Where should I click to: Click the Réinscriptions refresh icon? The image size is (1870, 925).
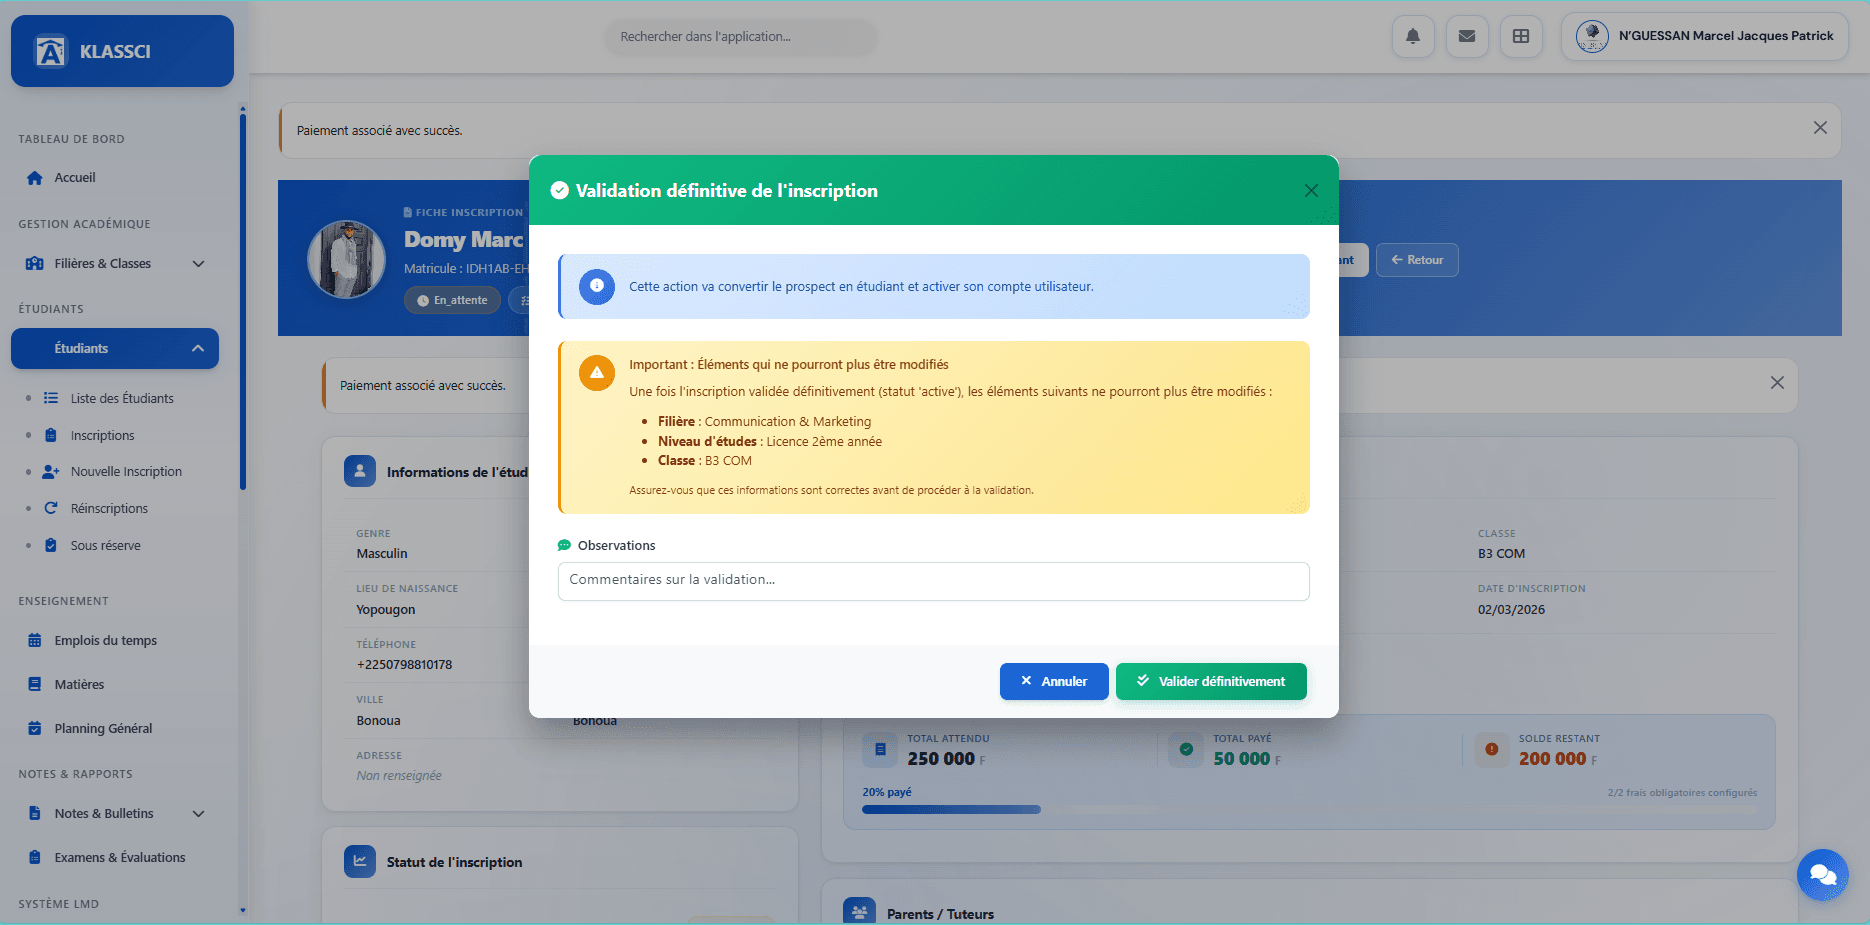point(51,508)
